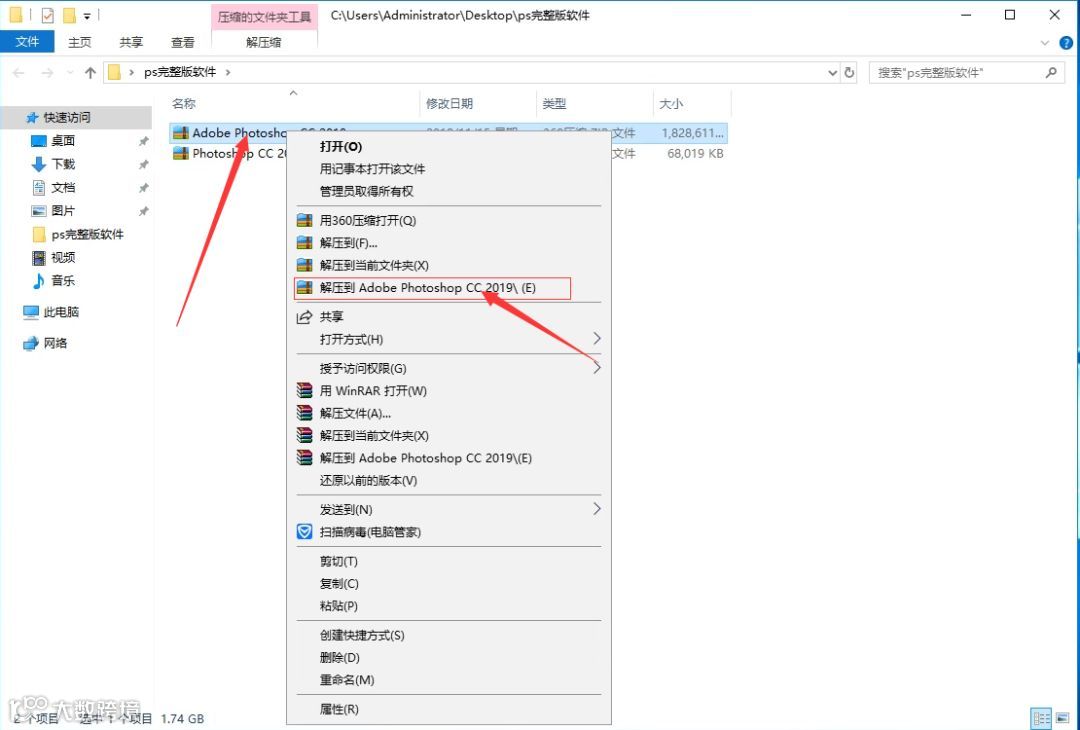Click the Photoshop CC archive file icon
The height and width of the screenshot is (730, 1080).
click(x=180, y=154)
